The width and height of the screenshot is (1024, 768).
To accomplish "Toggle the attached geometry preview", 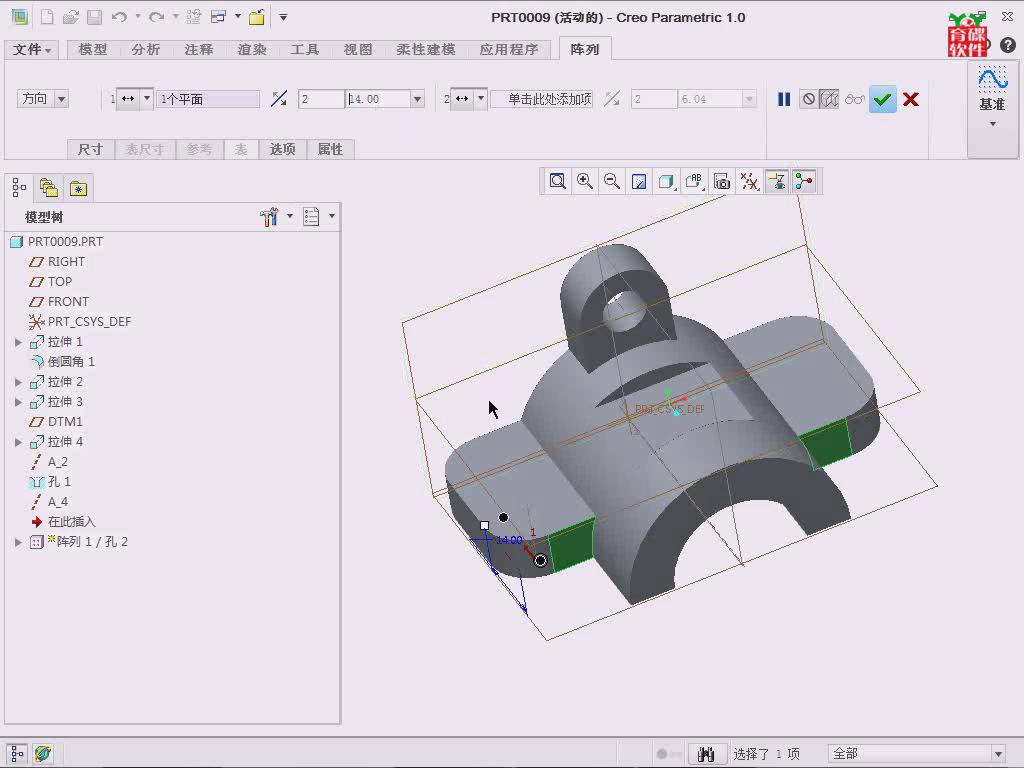I will [x=829, y=99].
